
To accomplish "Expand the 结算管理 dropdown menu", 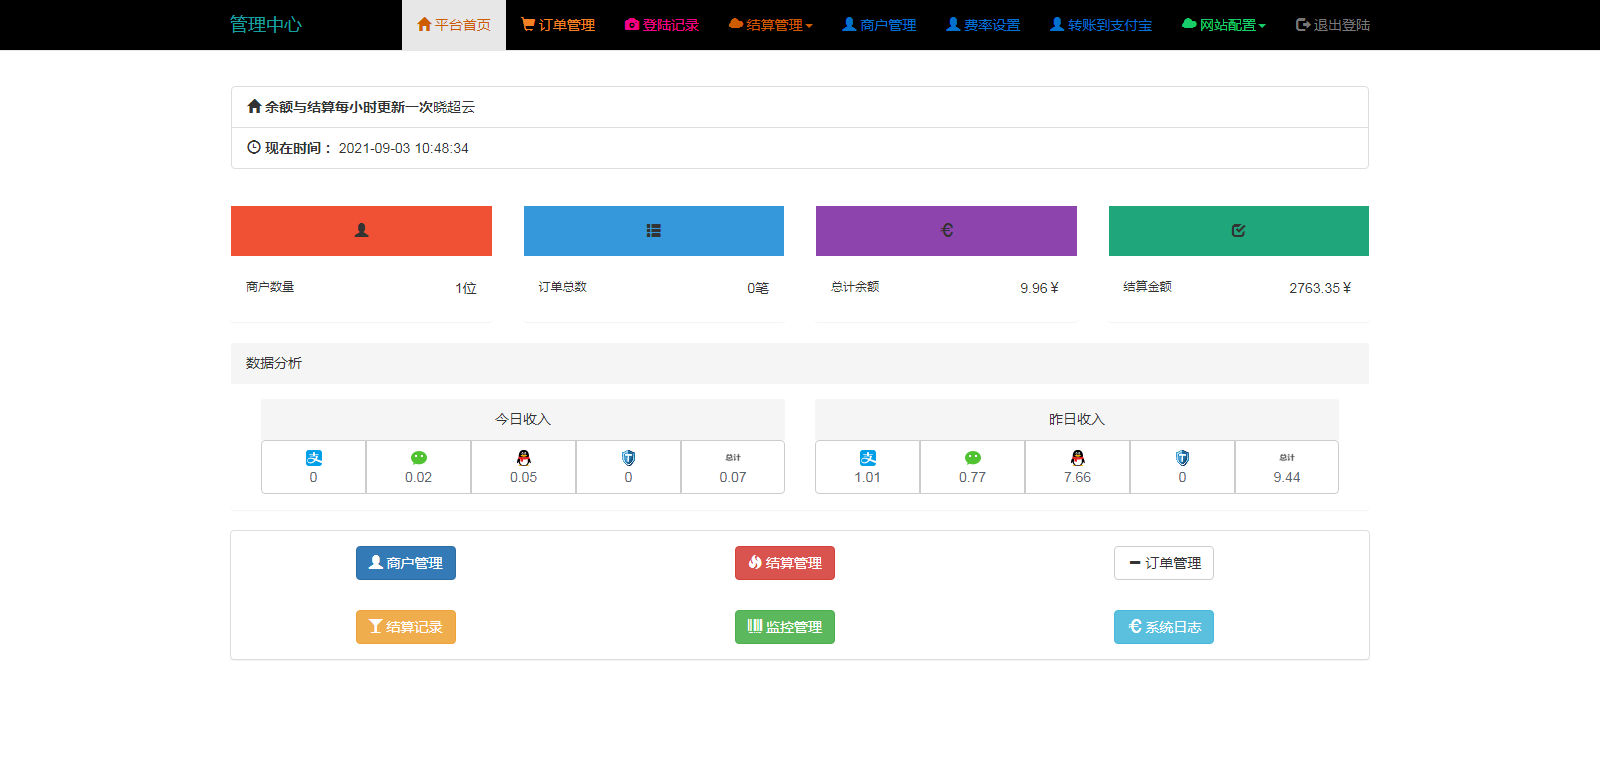I will pos(771,25).
